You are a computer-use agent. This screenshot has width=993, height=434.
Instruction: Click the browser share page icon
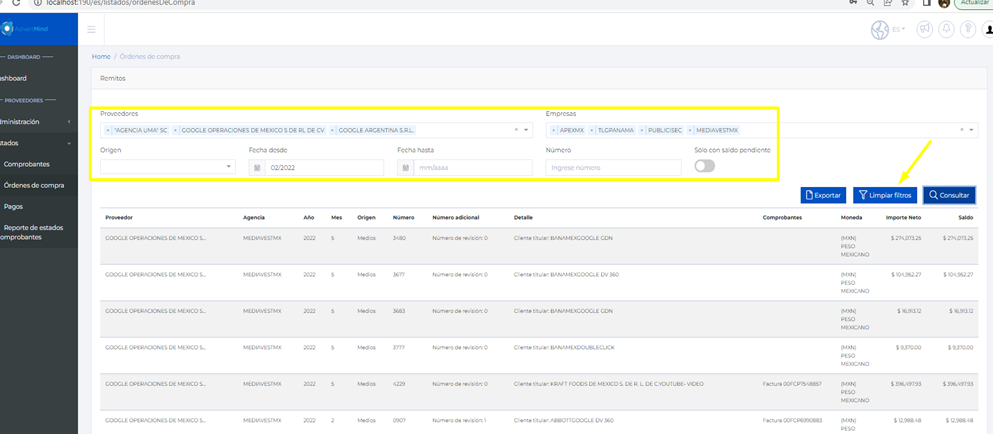tap(889, 3)
